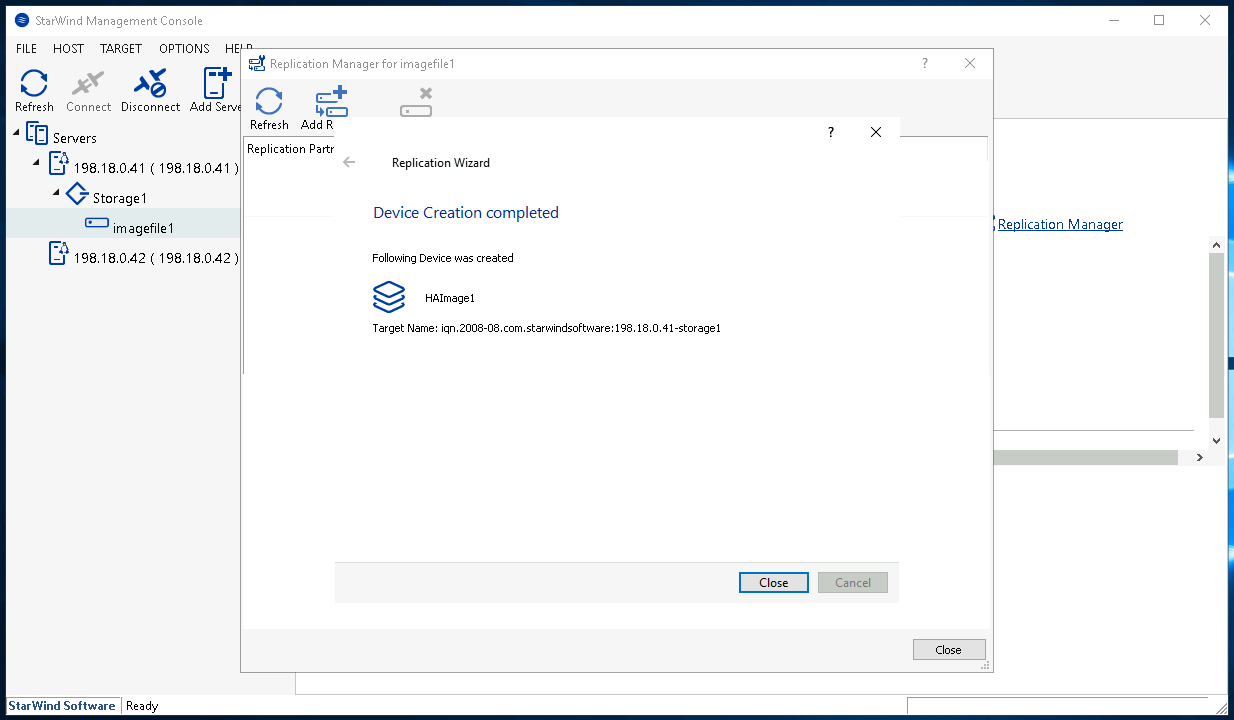The image size is (1234, 720).
Task: Click the wizard back arrow
Action: (x=349, y=162)
